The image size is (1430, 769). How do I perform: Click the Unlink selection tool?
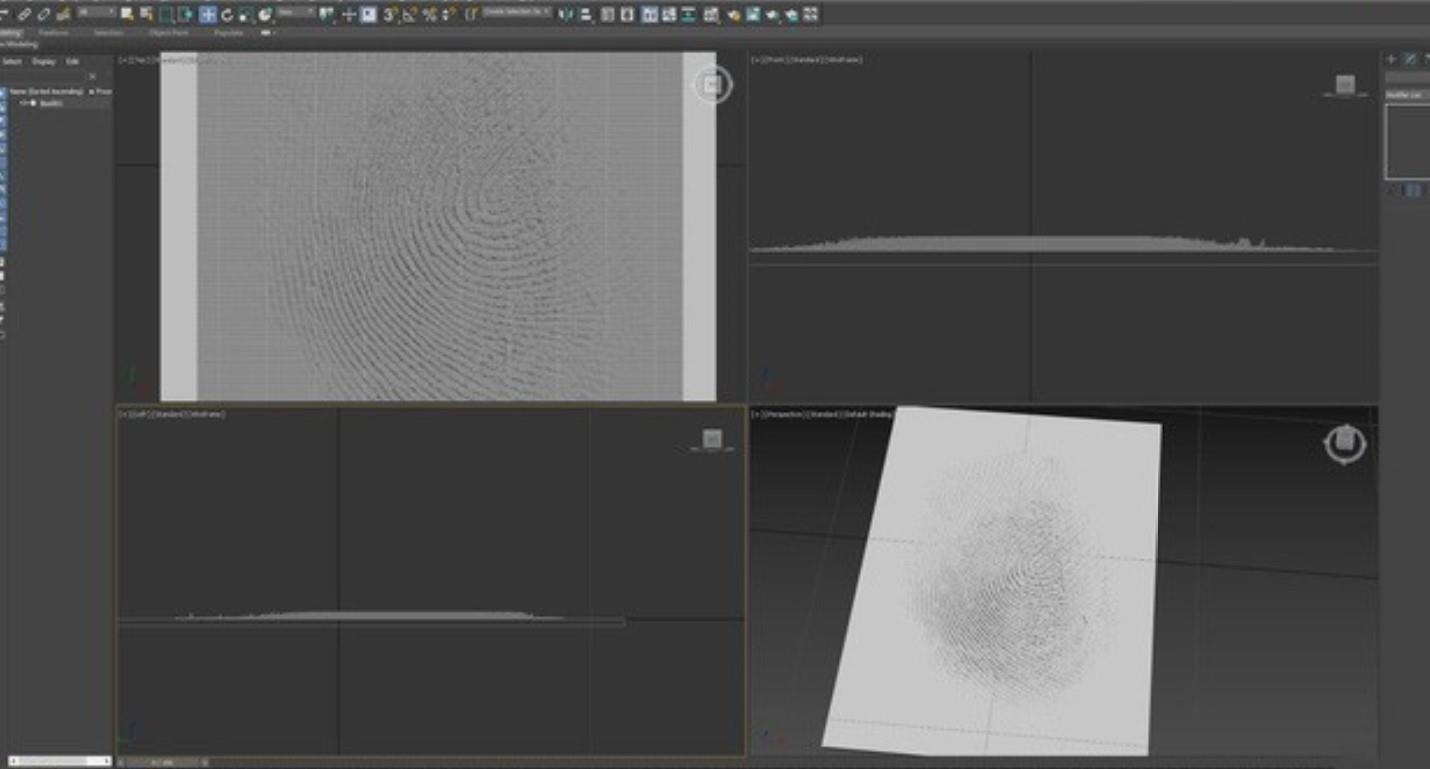coord(44,14)
